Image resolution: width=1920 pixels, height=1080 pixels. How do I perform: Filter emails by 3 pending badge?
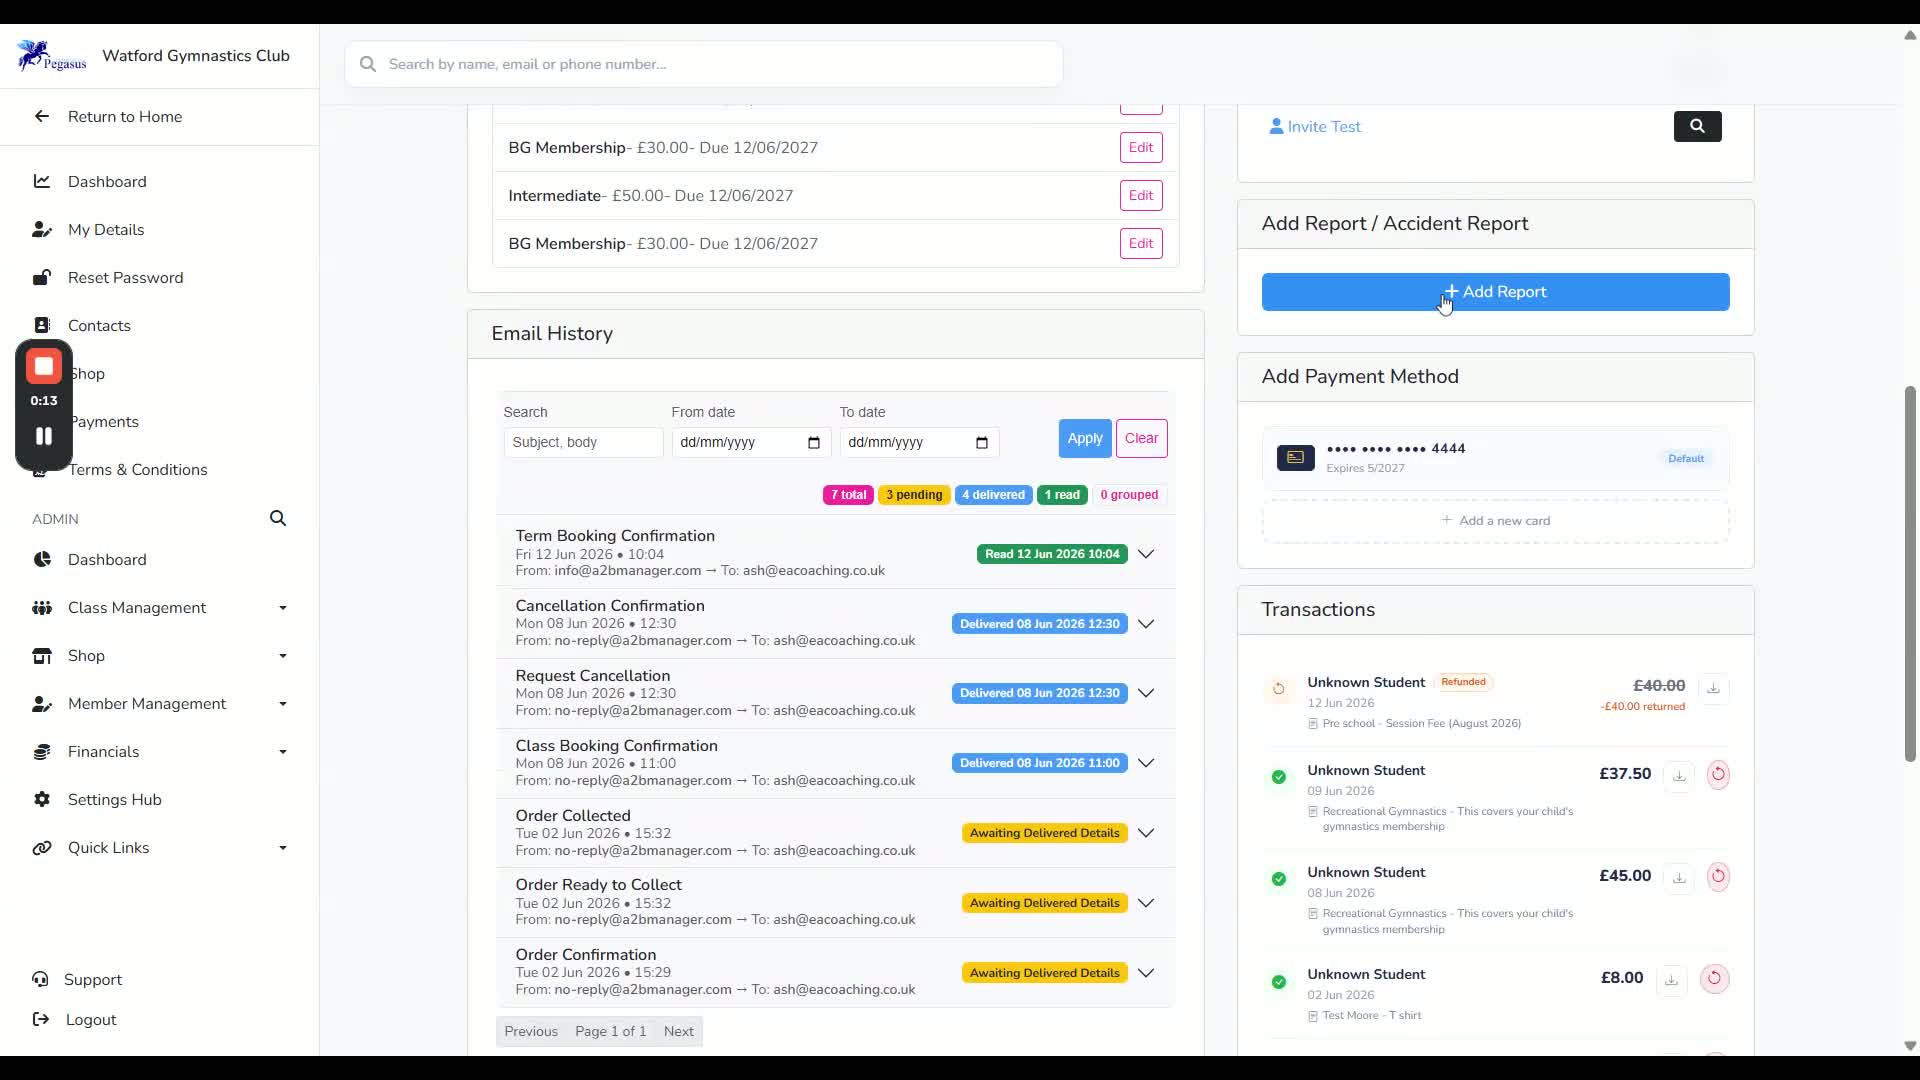tap(914, 495)
